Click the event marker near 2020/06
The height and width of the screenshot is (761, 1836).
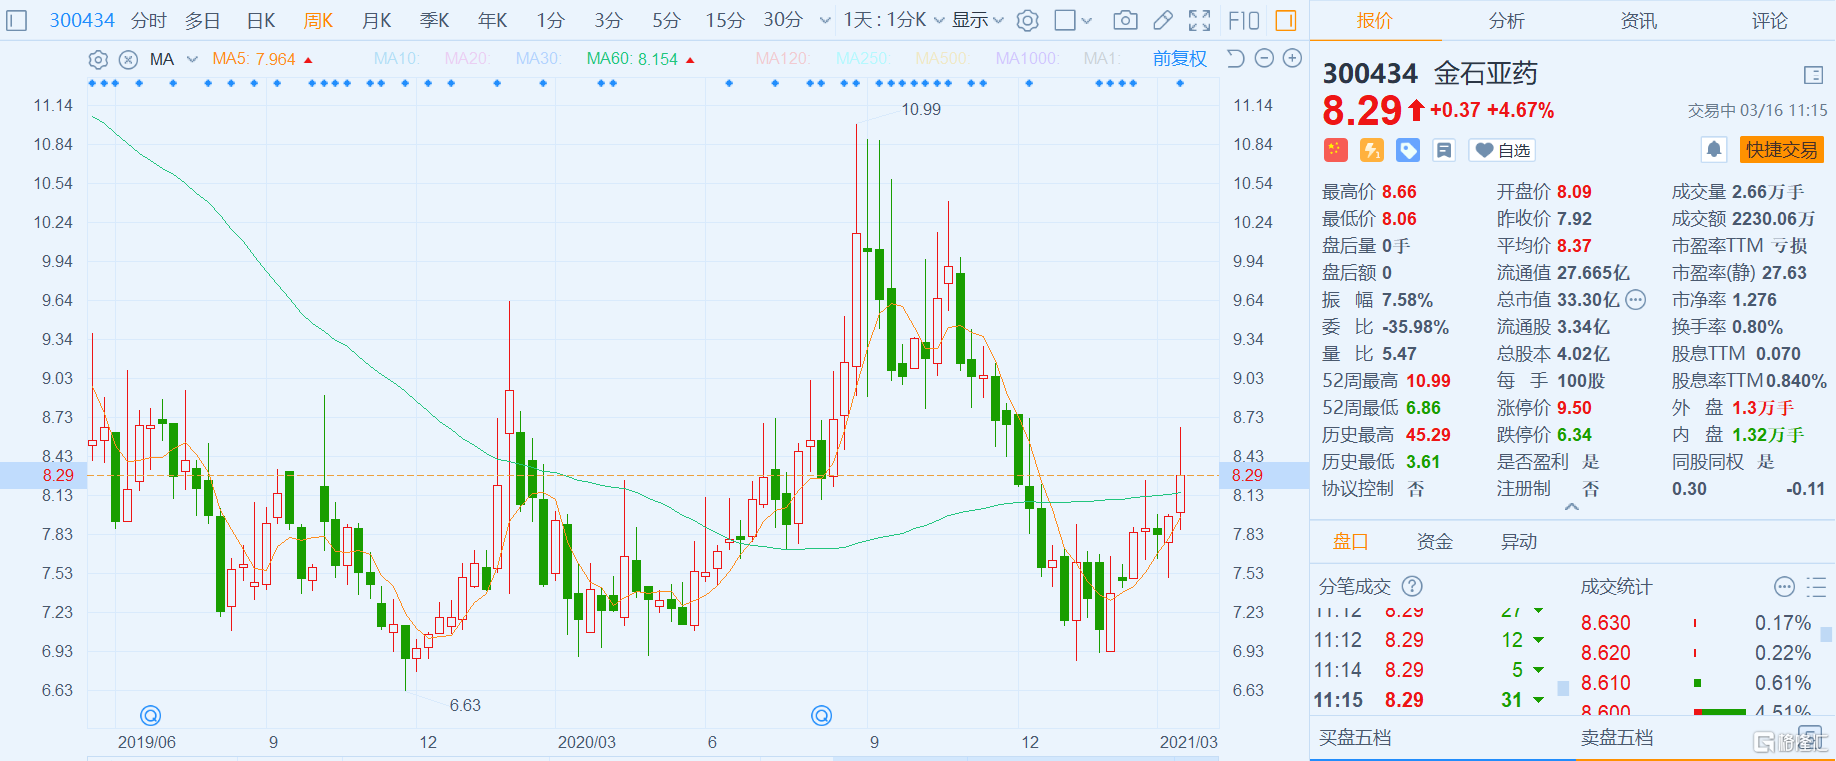tap(821, 715)
